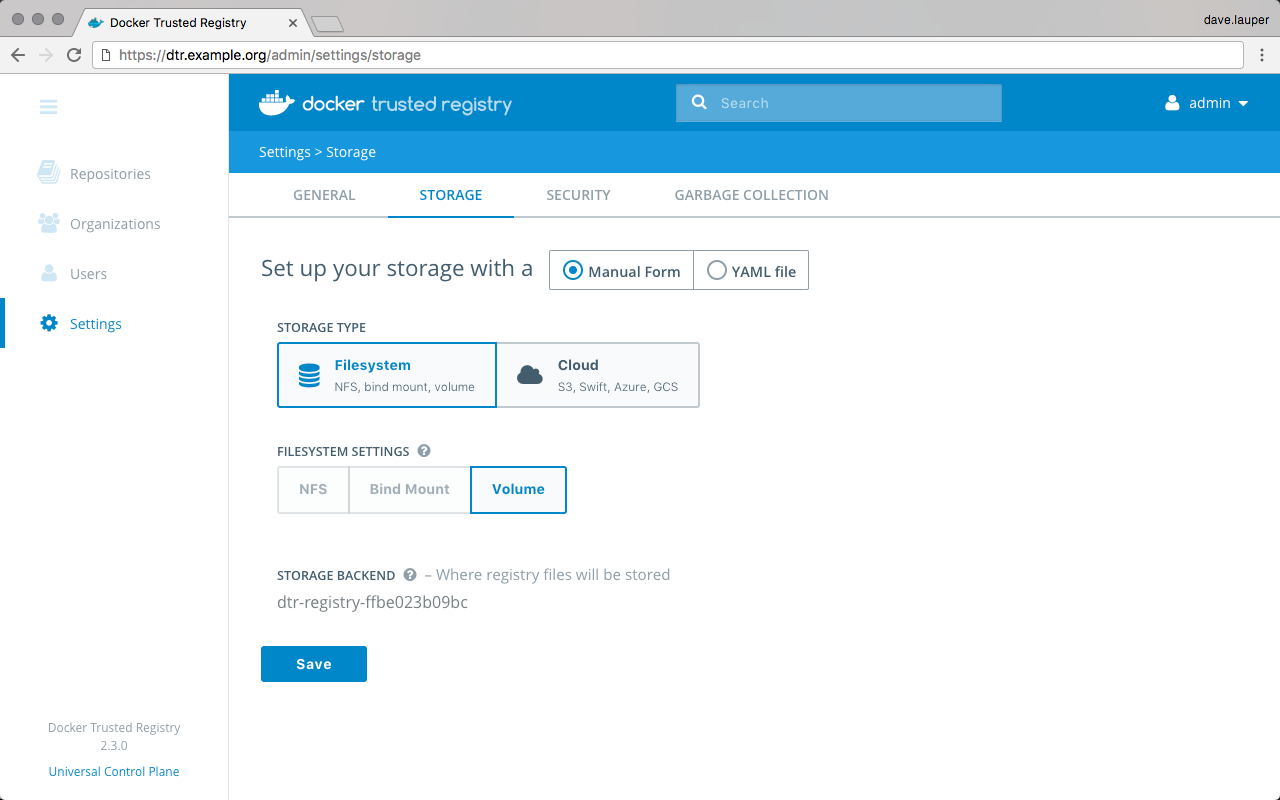Click the Docker whale logo in header
Viewport: 1280px width, 800px height.
277,103
